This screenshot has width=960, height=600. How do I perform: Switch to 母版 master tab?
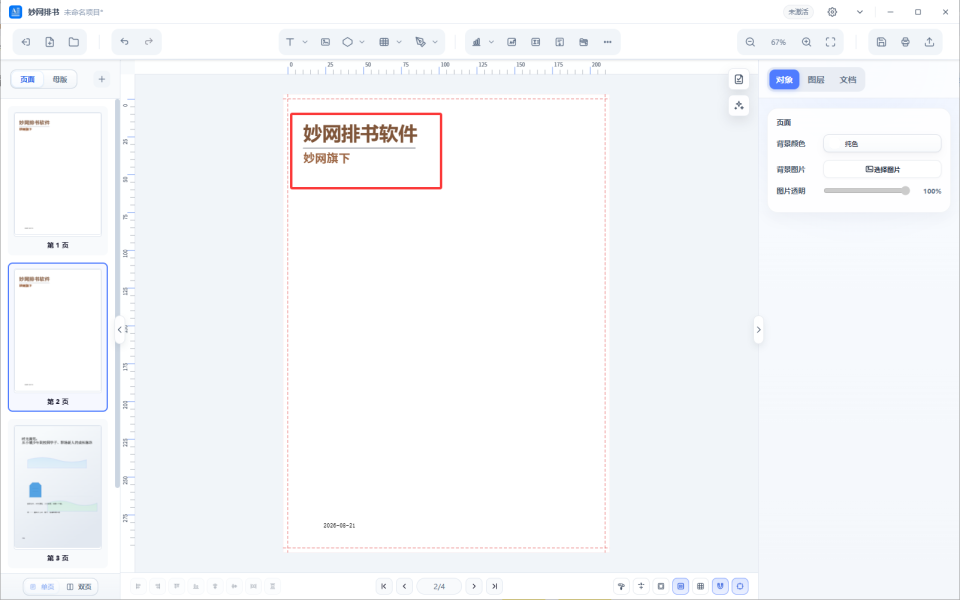click(60, 79)
